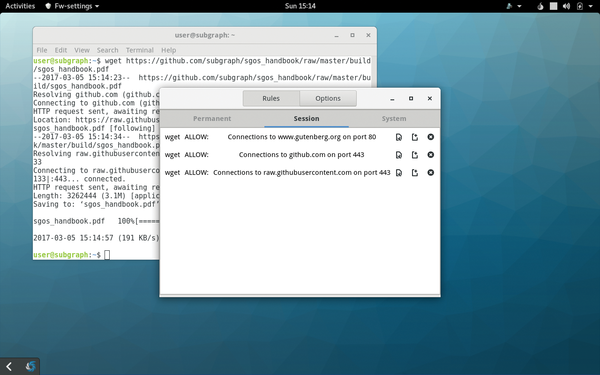The image size is (600, 375).
Task: Maximize the firewall settings window
Action: [411, 98]
